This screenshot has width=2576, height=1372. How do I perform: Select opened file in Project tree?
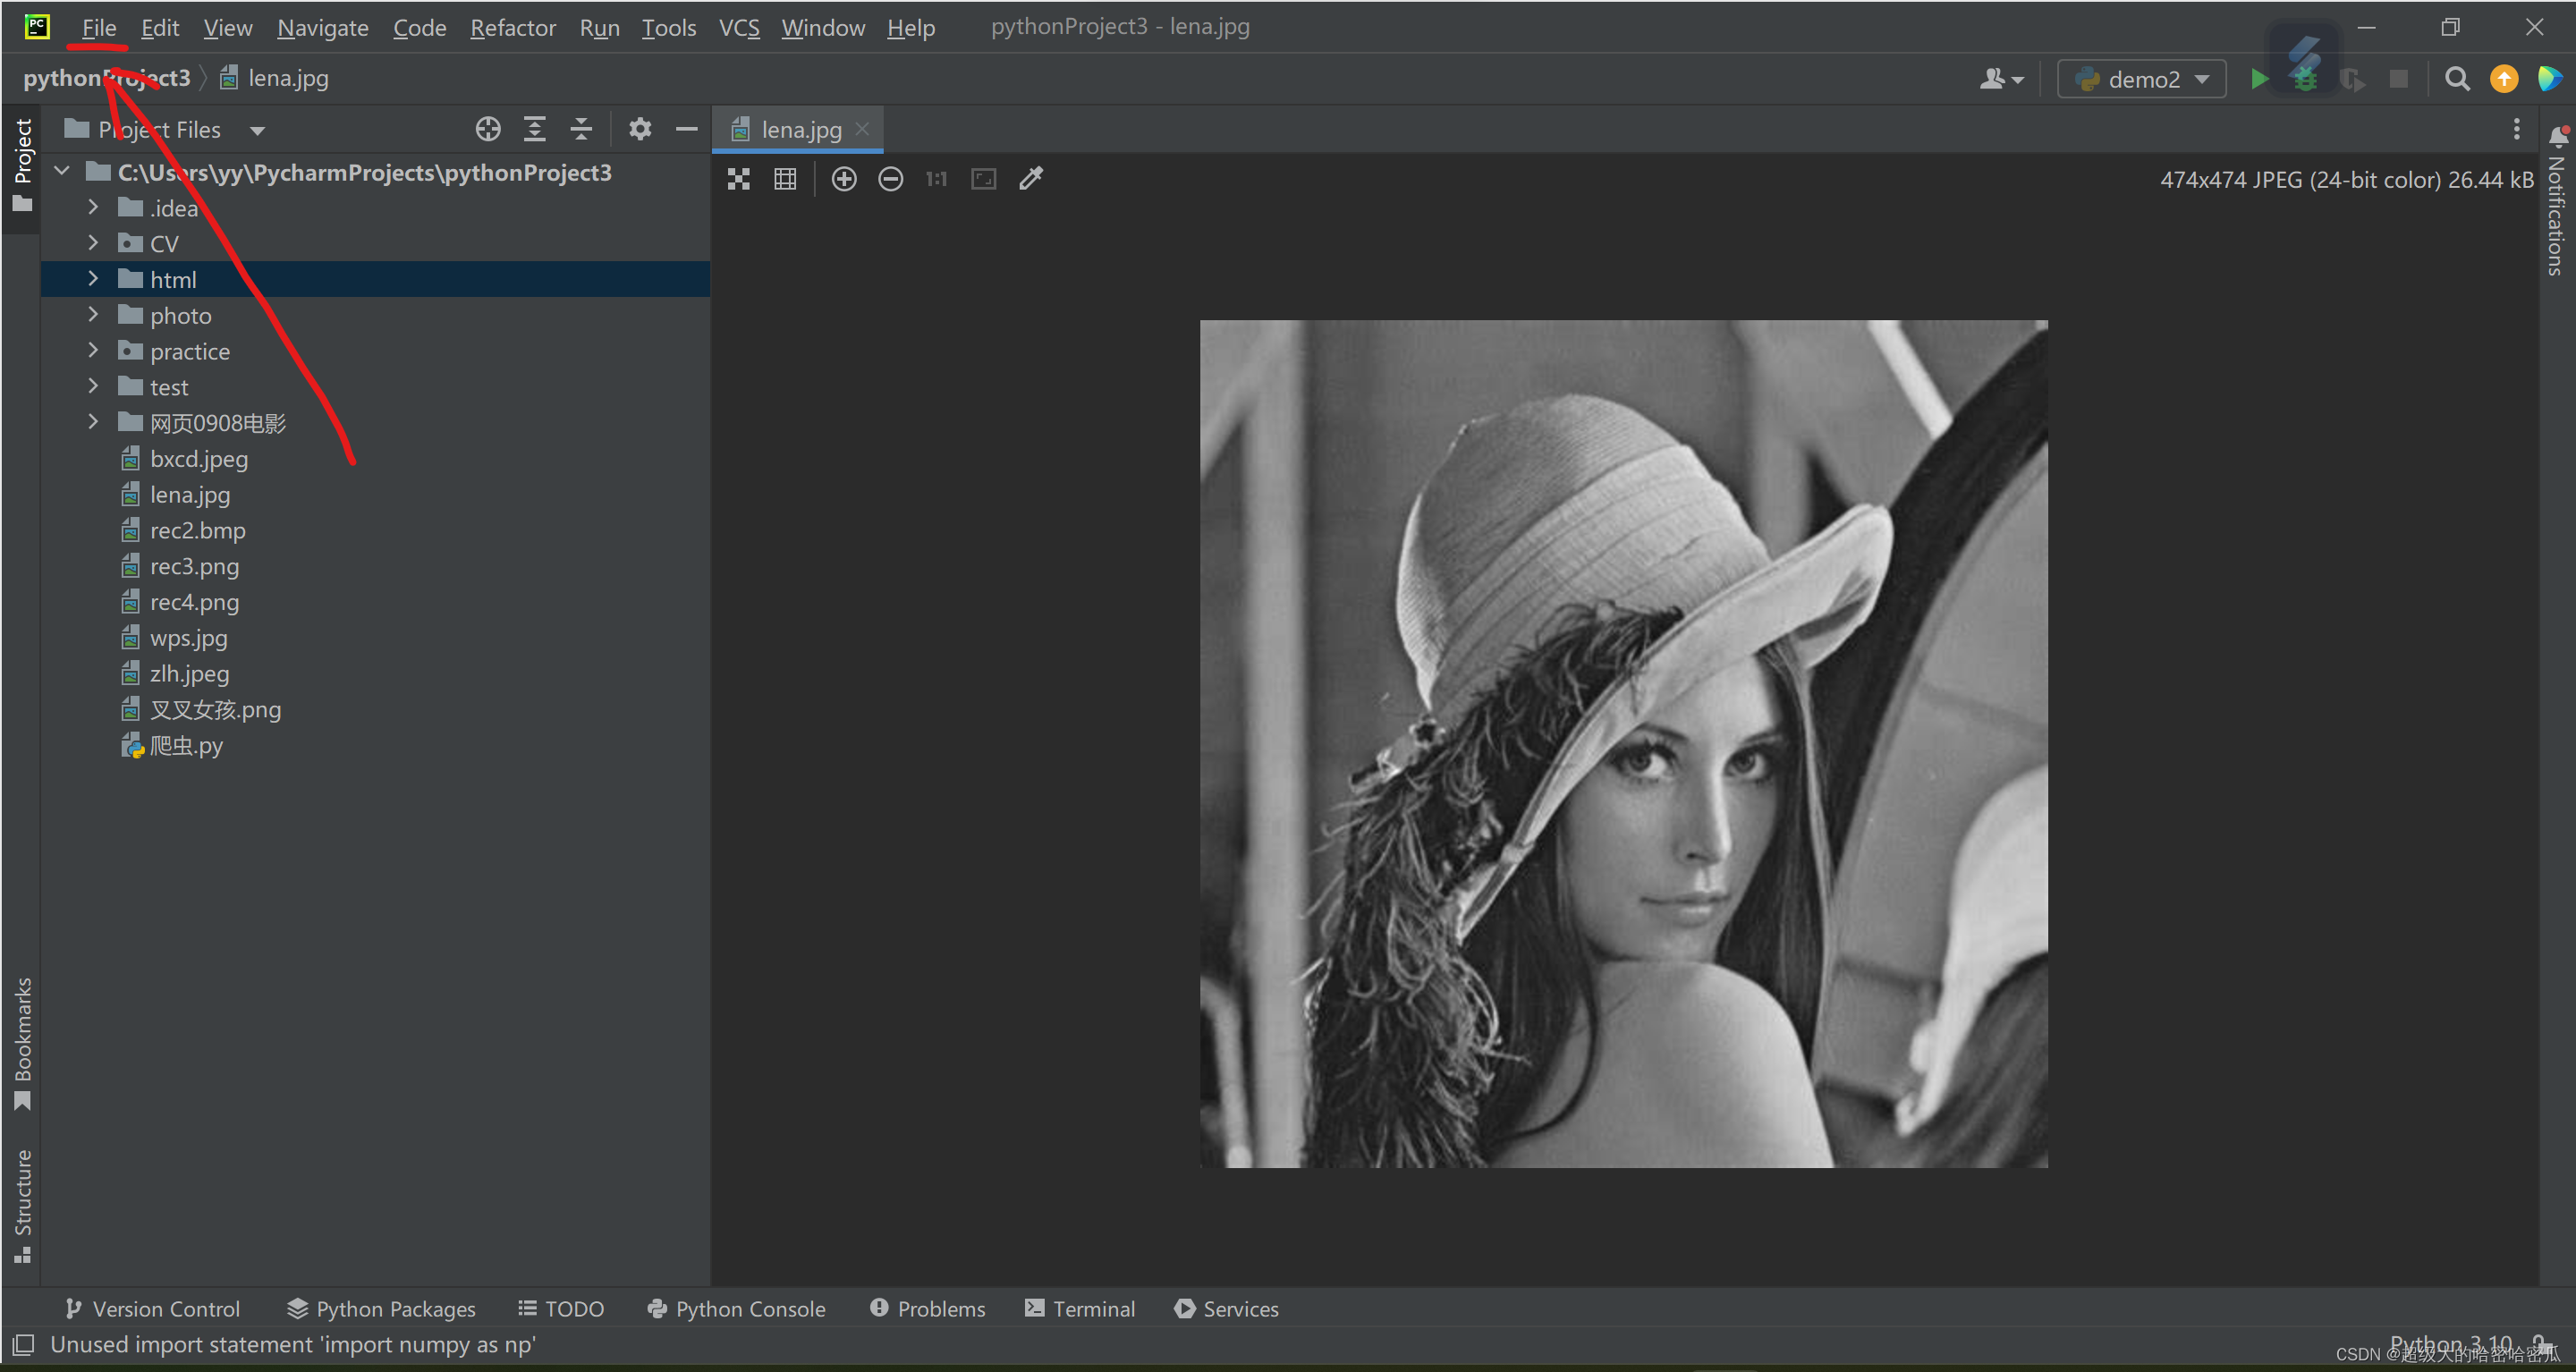point(488,129)
